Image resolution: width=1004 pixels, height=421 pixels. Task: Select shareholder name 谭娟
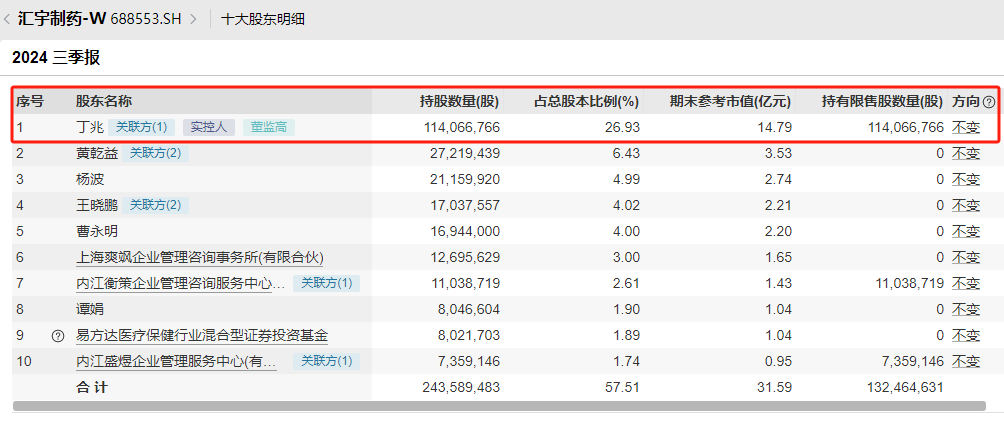tap(90, 310)
